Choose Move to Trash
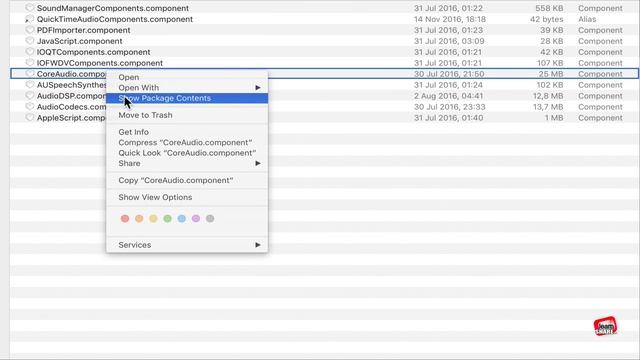The image size is (640, 360). (187, 115)
